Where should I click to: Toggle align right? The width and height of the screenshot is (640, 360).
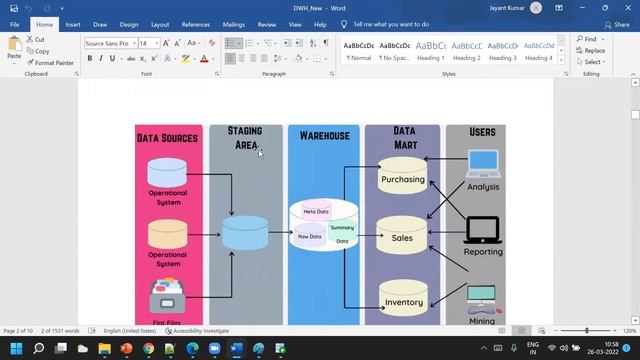coord(253,59)
